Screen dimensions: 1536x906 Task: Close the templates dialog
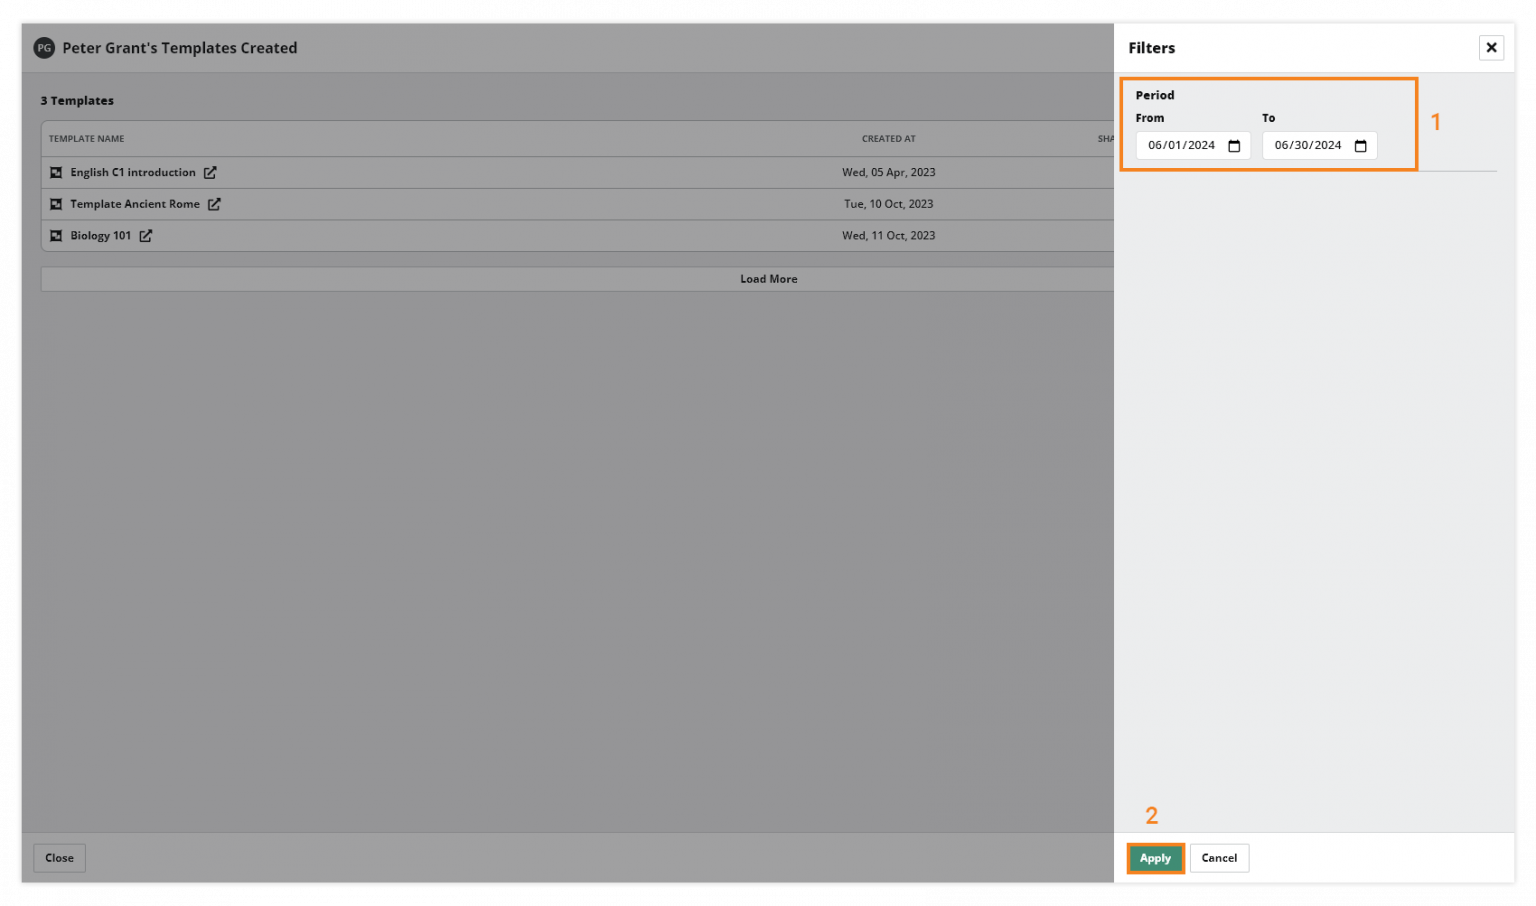point(59,858)
